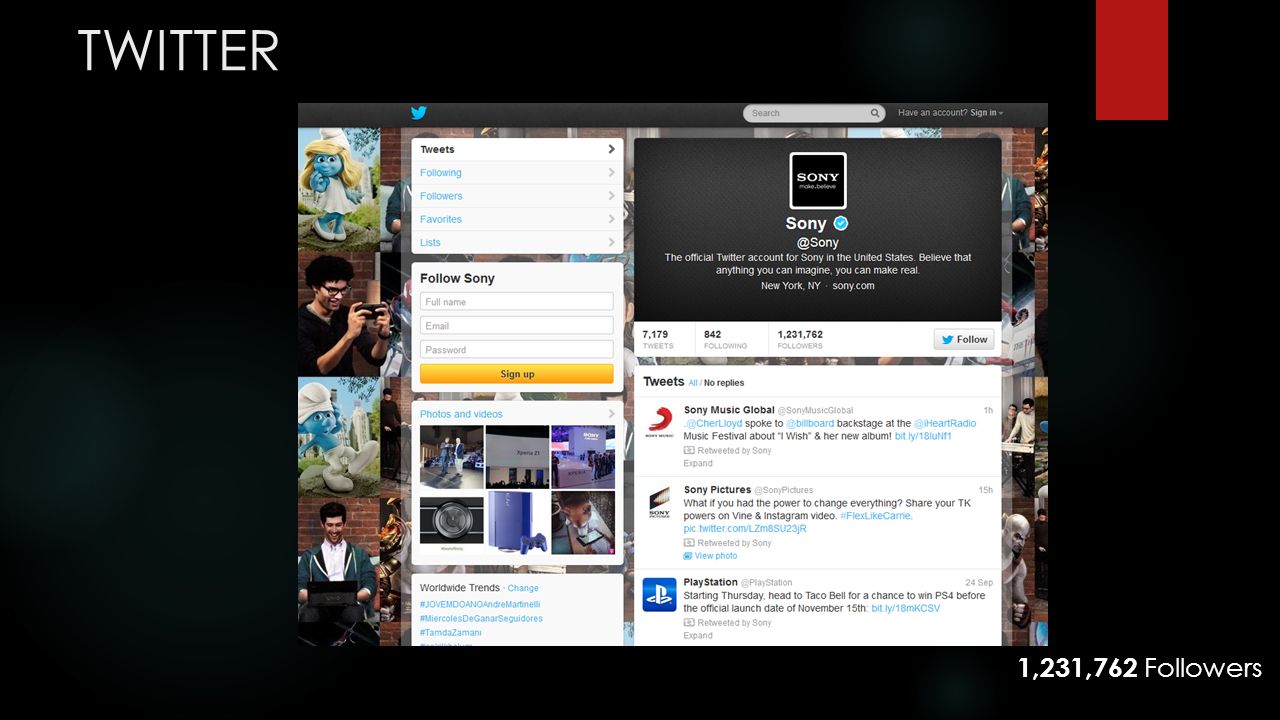Click the @Sony handle on profile
Image resolution: width=1280 pixels, height=720 pixels.
pos(818,243)
